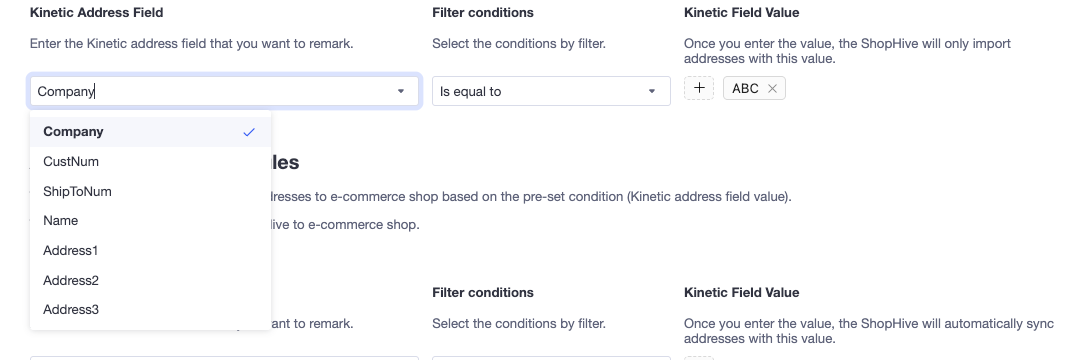Choose the highlighted Company option in list

(150, 132)
